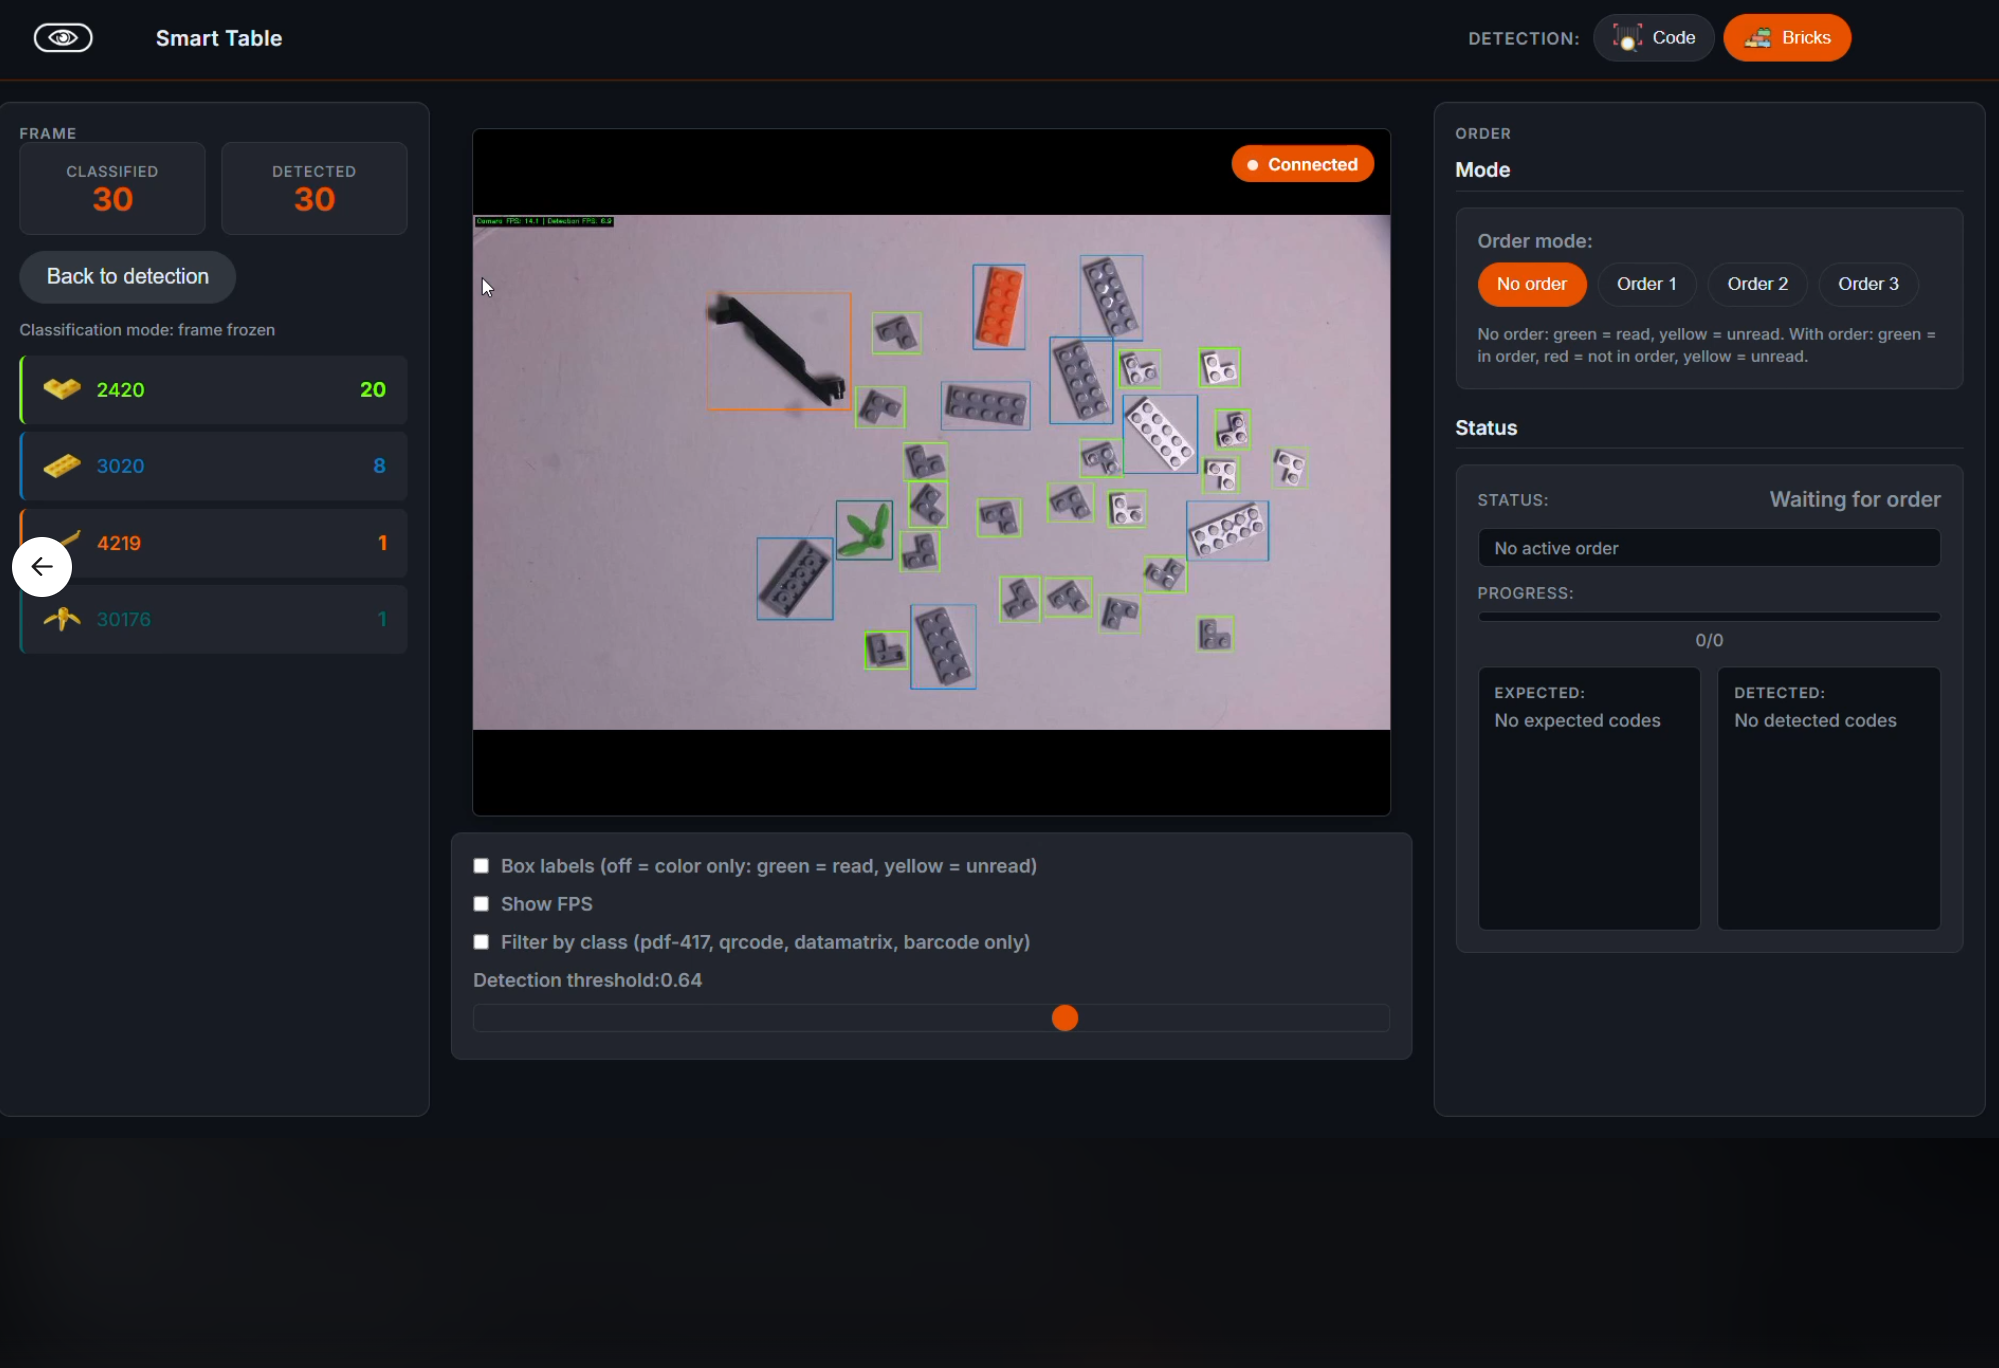Click the order progress bar
1999x1368 pixels.
1709,617
